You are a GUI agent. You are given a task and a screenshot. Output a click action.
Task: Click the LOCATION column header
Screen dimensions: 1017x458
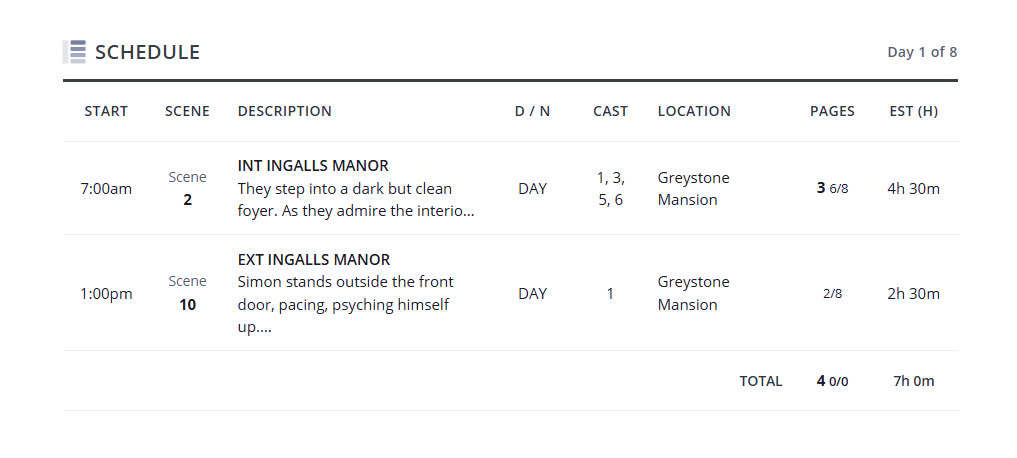tap(694, 111)
